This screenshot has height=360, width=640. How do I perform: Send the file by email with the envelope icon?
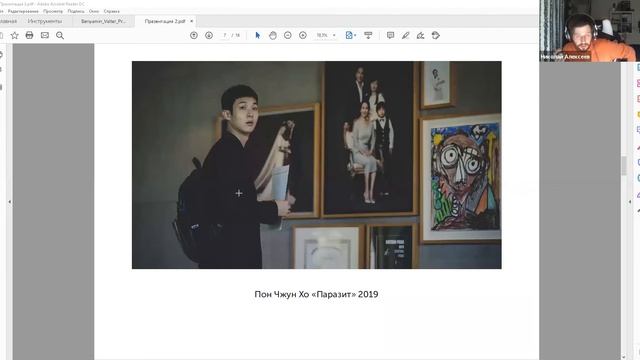(45, 36)
